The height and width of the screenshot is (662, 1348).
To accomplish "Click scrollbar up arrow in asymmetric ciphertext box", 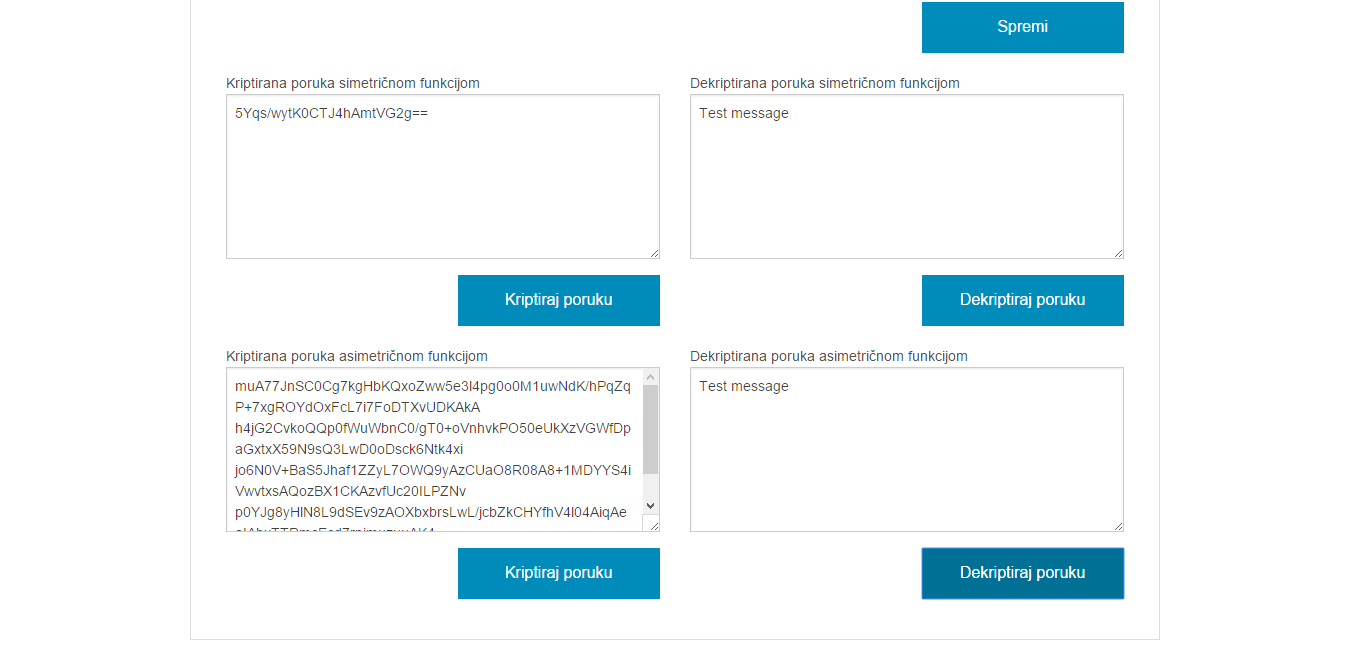I will point(650,377).
